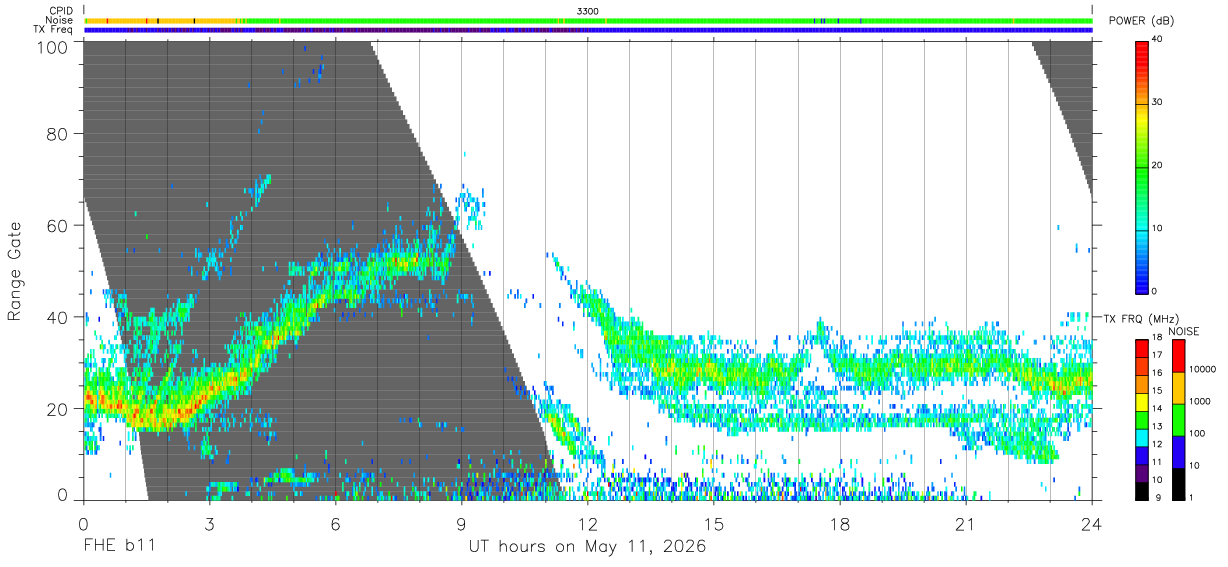Click the Range Gate axis title
This screenshot has height=567, width=1228.
tap(14, 271)
